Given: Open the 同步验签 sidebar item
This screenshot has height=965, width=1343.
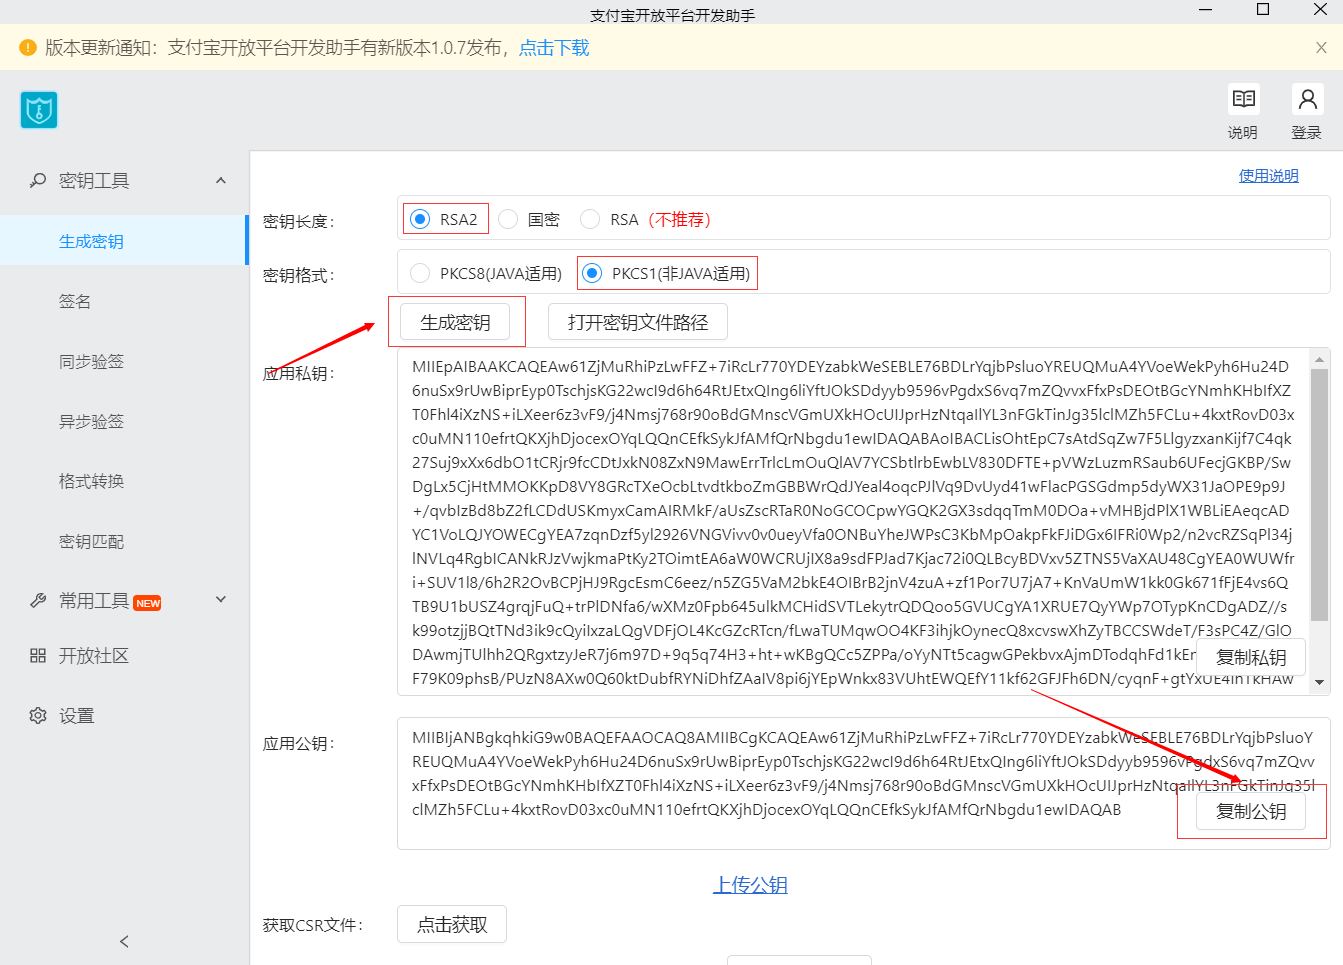Looking at the screenshot, I should pyautogui.click(x=117, y=361).
